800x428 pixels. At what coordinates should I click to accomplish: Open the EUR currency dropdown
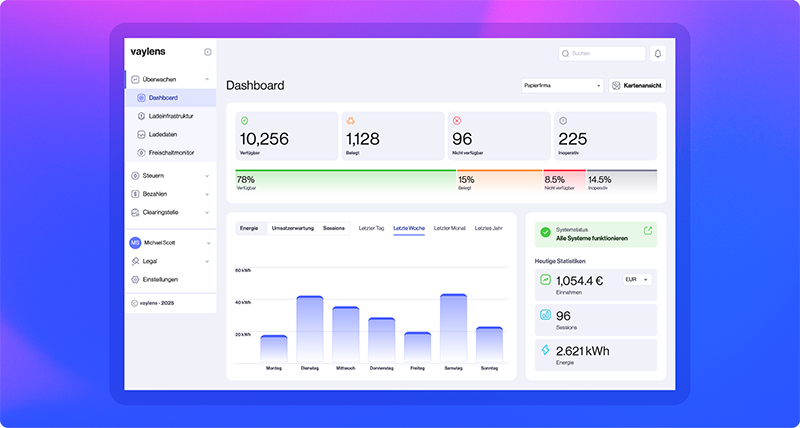[x=637, y=280]
